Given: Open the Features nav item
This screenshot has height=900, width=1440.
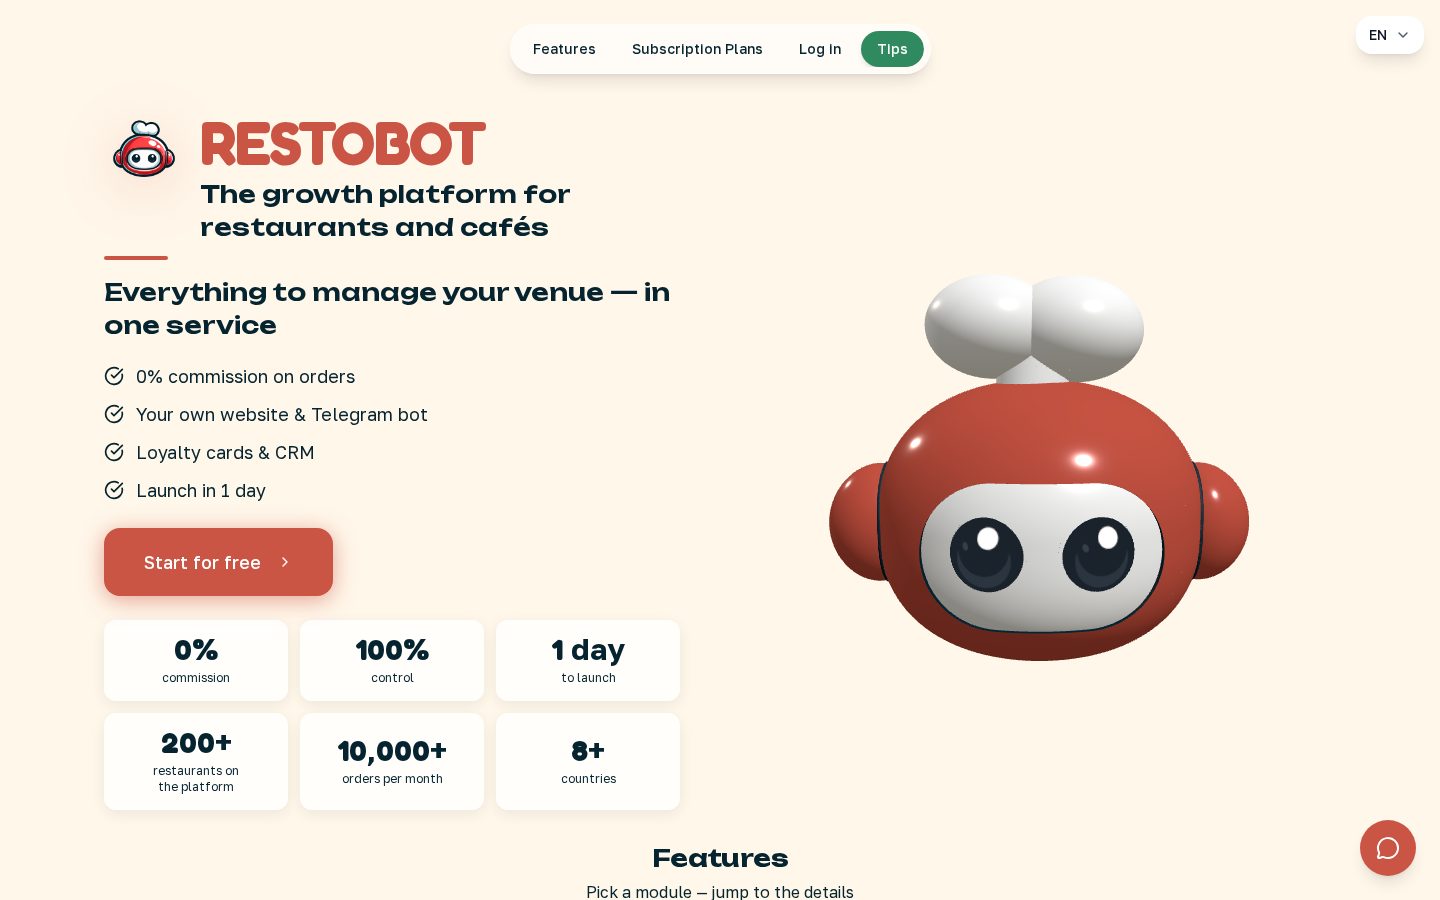Looking at the screenshot, I should coord(564,49).
